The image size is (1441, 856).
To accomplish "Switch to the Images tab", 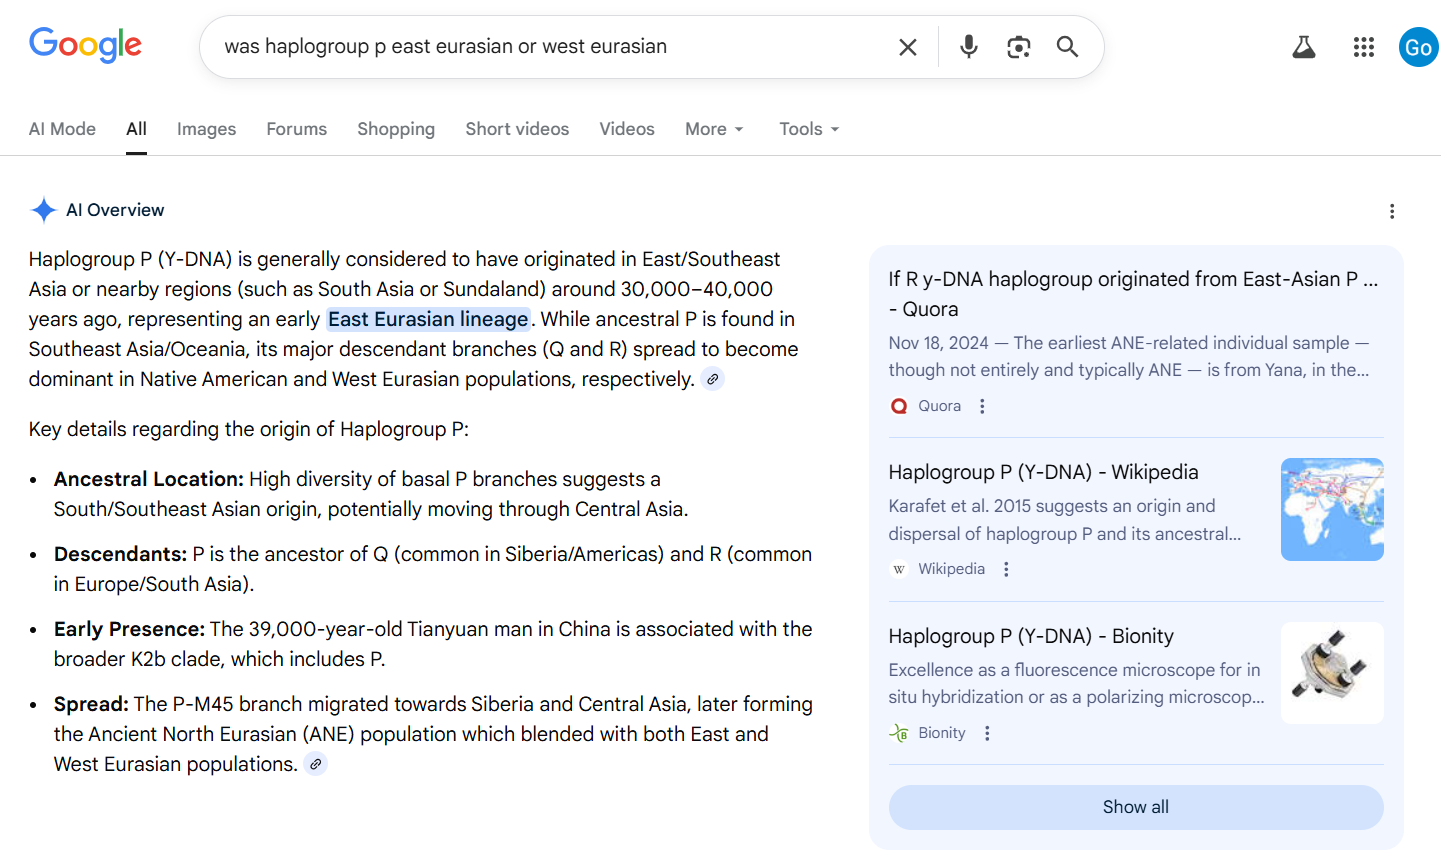I will click(206, 129).
